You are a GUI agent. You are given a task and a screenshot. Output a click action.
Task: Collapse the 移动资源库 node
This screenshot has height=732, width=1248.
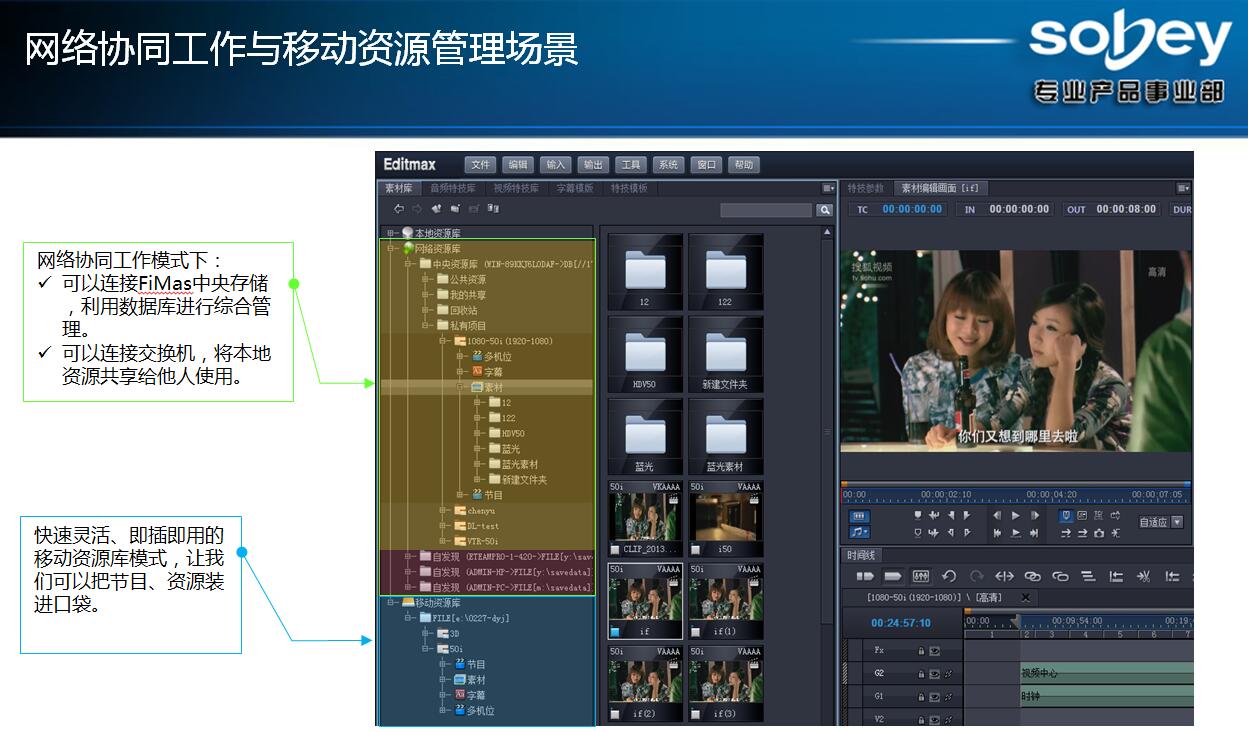pos(392,603)
